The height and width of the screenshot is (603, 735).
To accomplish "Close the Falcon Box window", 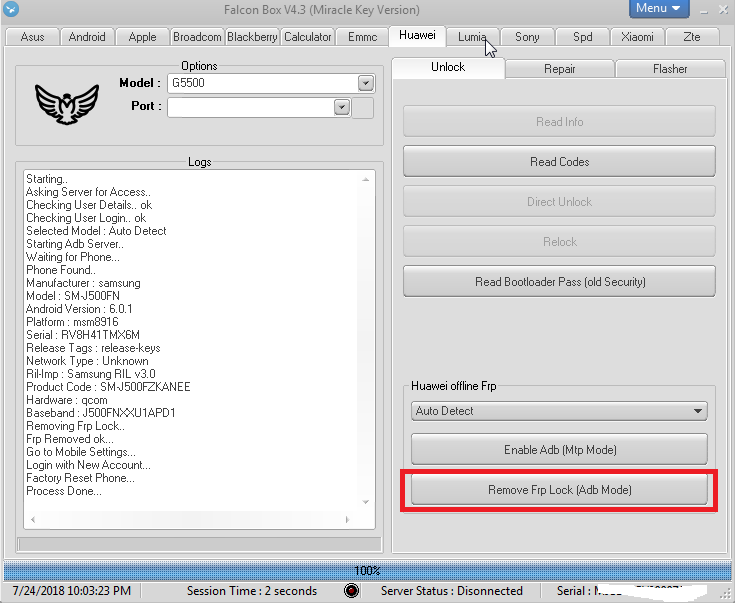I will click(723, 9).
